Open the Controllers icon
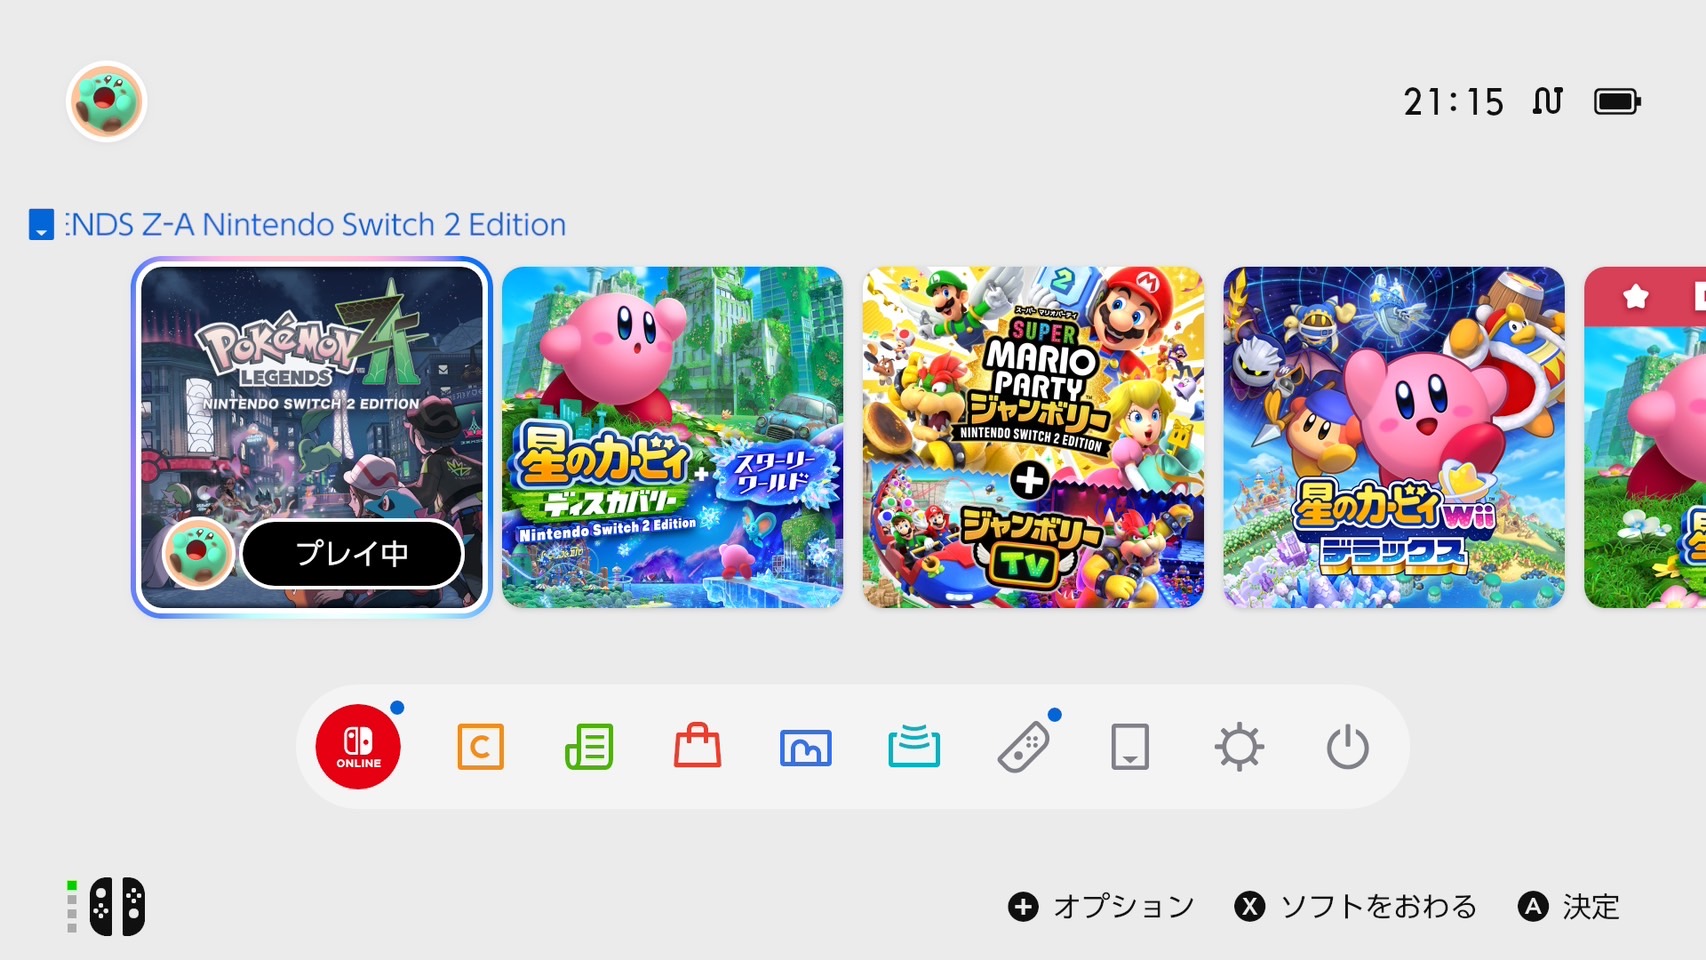The image size is (1706, 960). point(1023,747)
